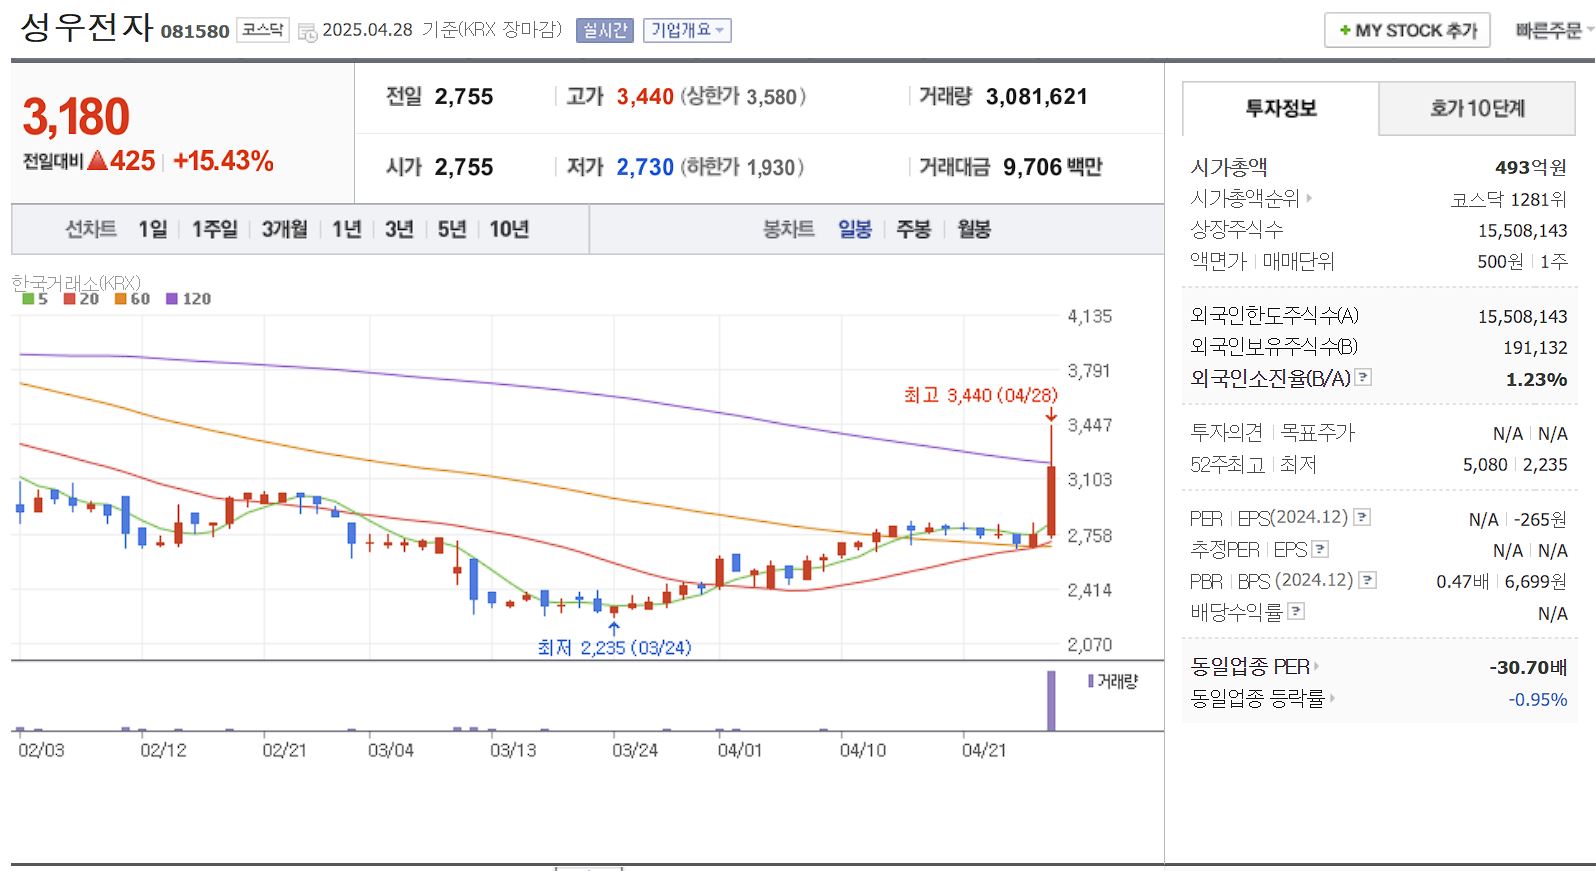Viewport: 1596px width, 871px height.
Task: Select the 3개월 line chart period
Action: click(285, 229)
